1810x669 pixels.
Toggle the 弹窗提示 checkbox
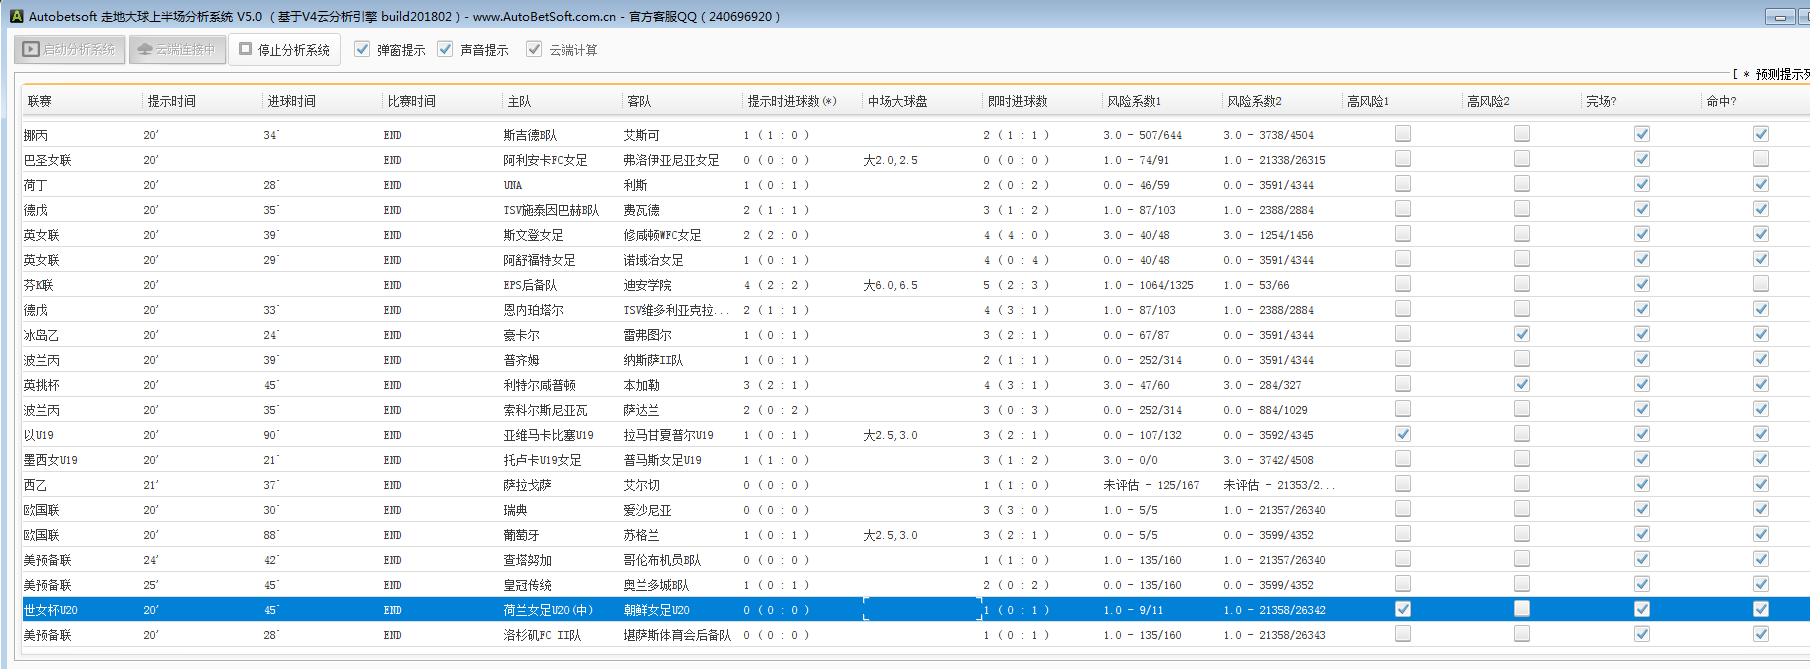(362, 49)
